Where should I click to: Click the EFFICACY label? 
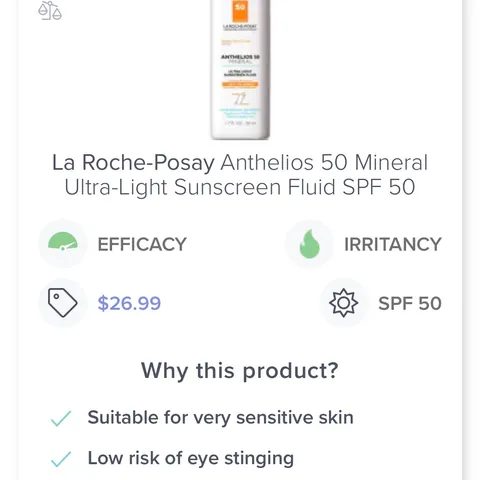(x=142, y=244)
